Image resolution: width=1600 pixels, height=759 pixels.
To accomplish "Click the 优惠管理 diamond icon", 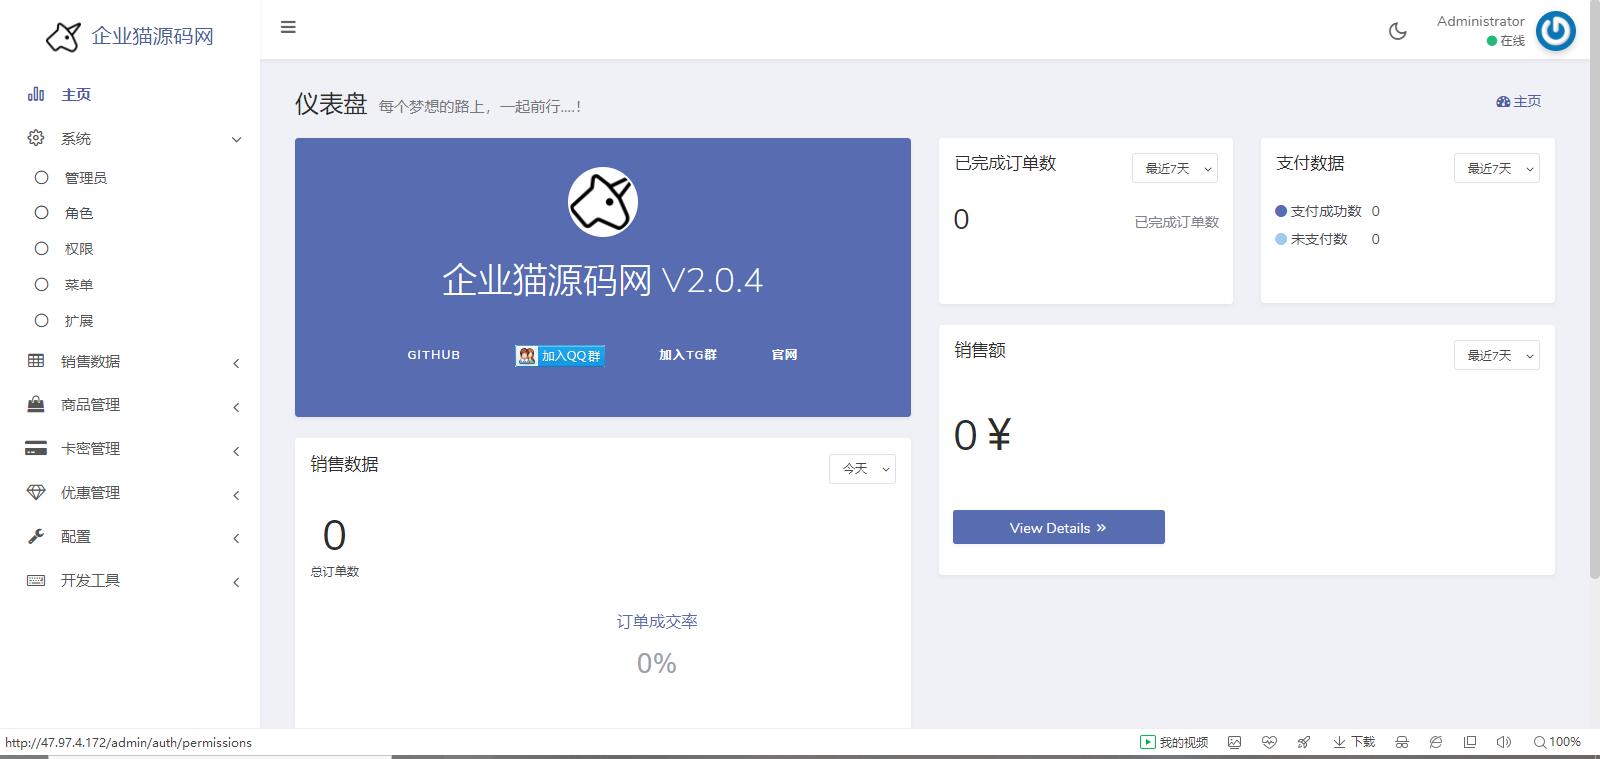I will 36,492.
